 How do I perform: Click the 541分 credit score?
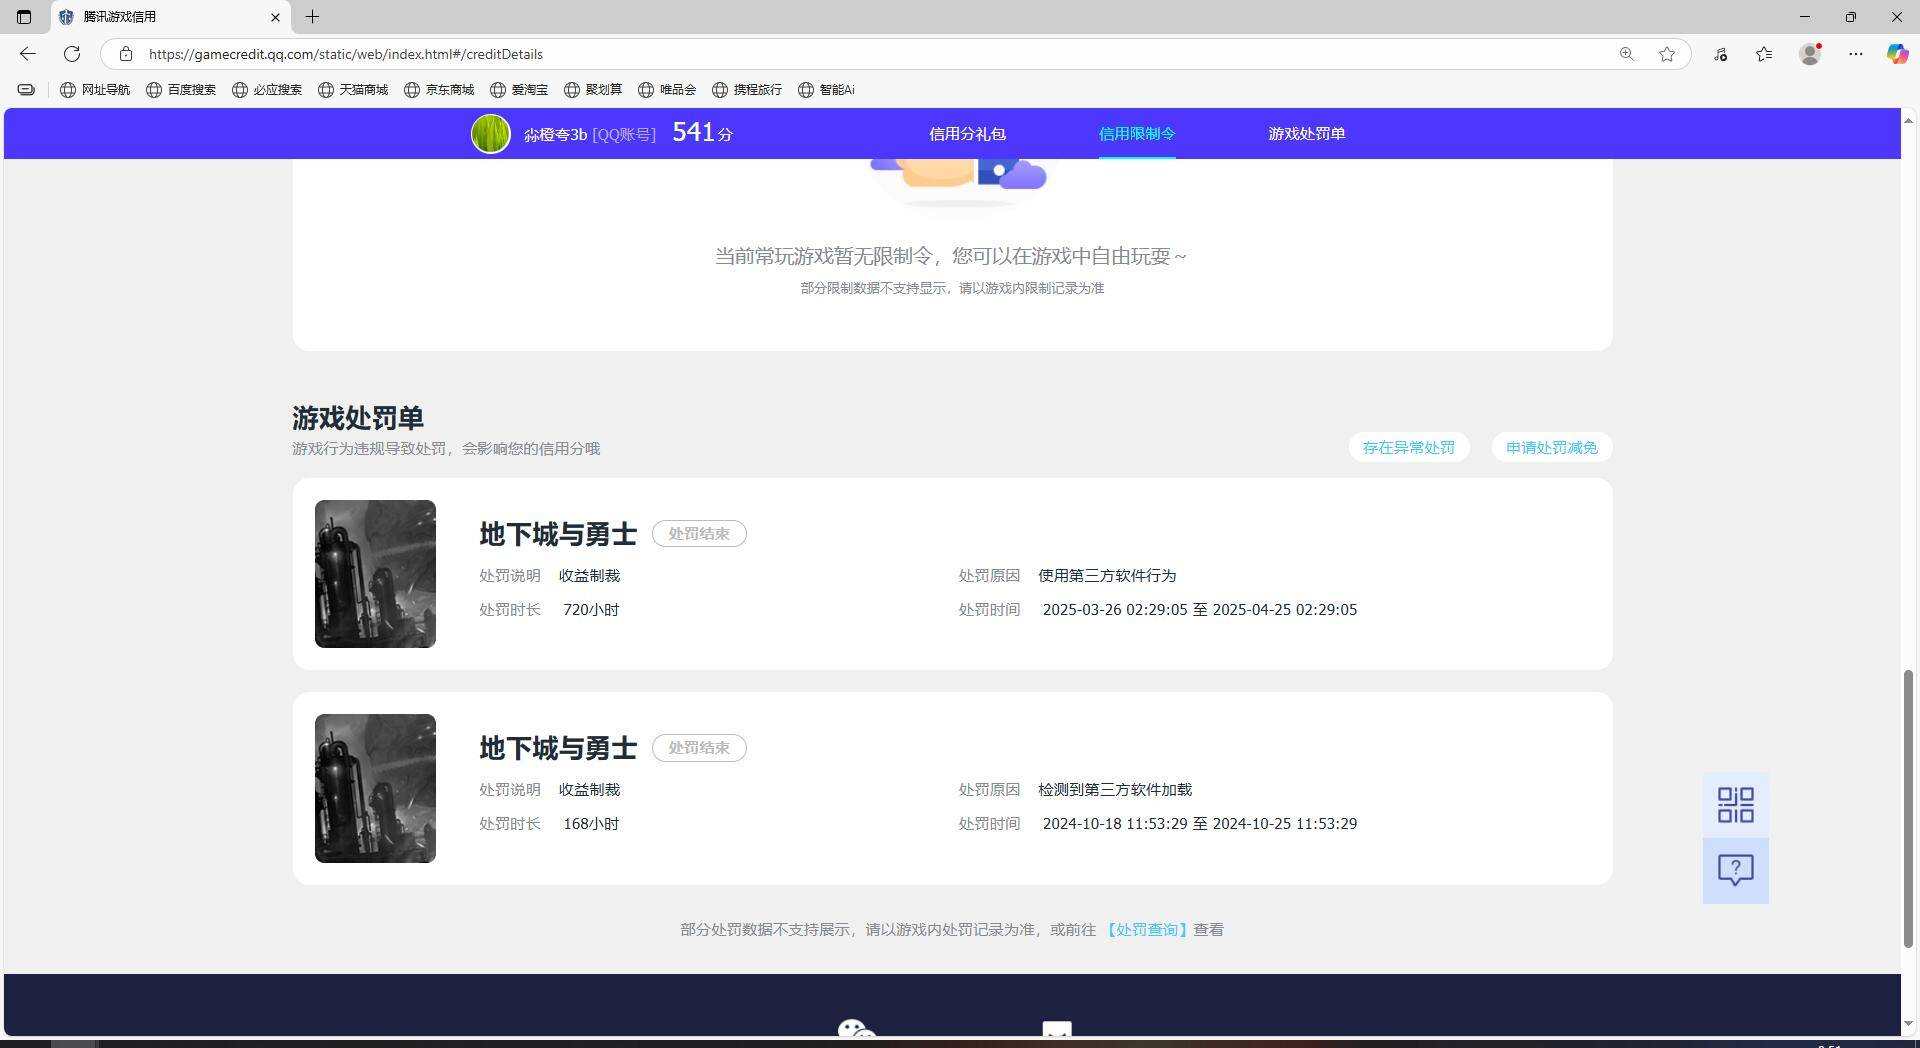pyautogui.click(x=702, y=133)
